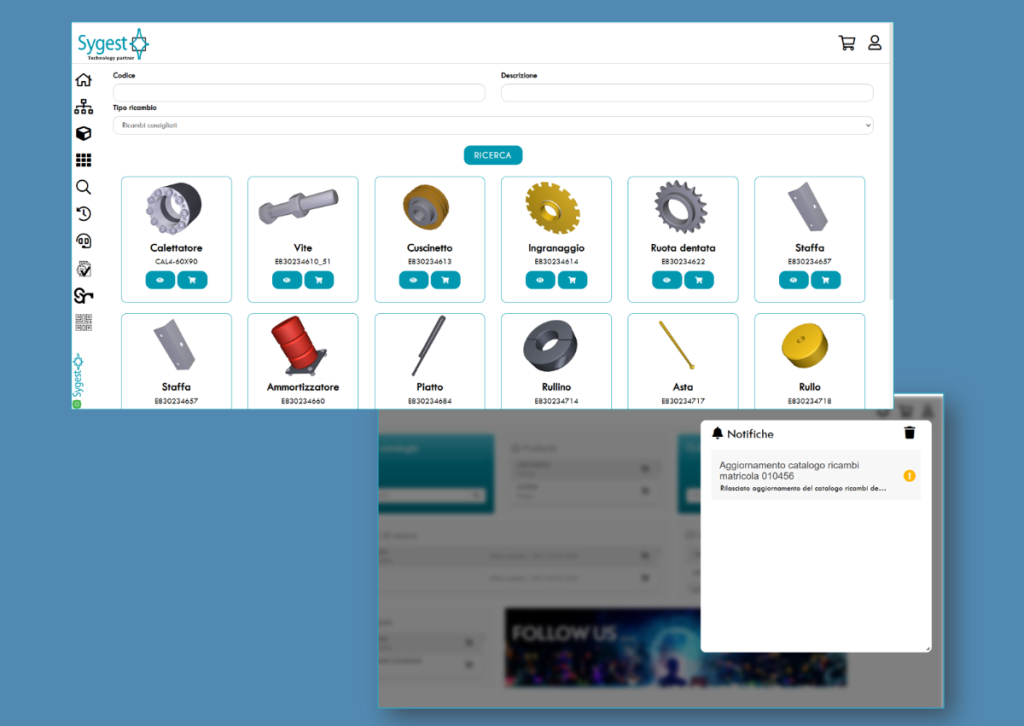Screen dimensions: 1024x726
Task: Select the Ruota dentata image
Action: 681,207
